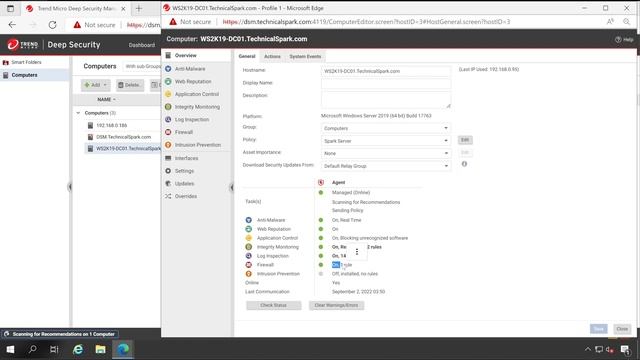Click the three-dot popup over the status values
The height and width of the screenshot is (360, 640).
pos(357,252)
